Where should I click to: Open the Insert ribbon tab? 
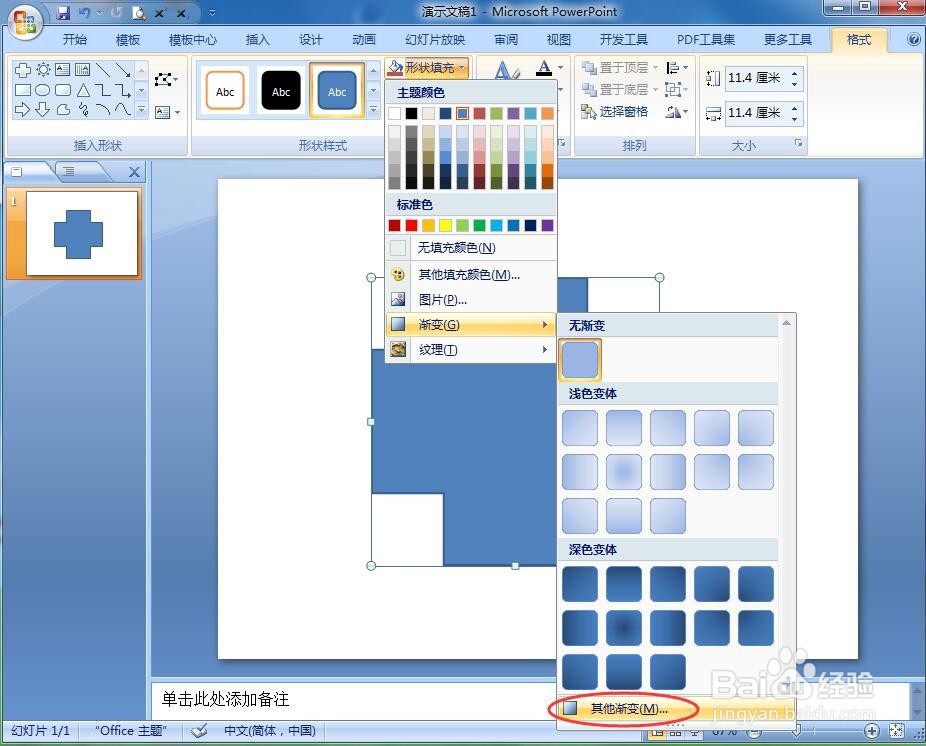click(257, 40)
